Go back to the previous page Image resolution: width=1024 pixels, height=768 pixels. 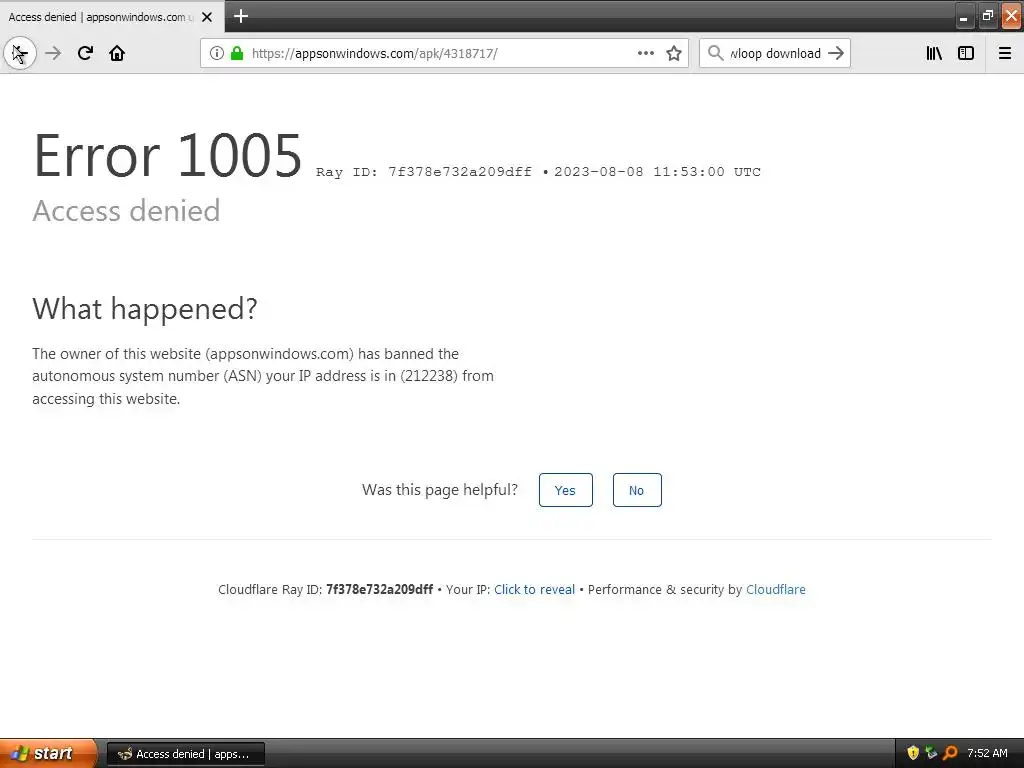(x=20, y=53)
